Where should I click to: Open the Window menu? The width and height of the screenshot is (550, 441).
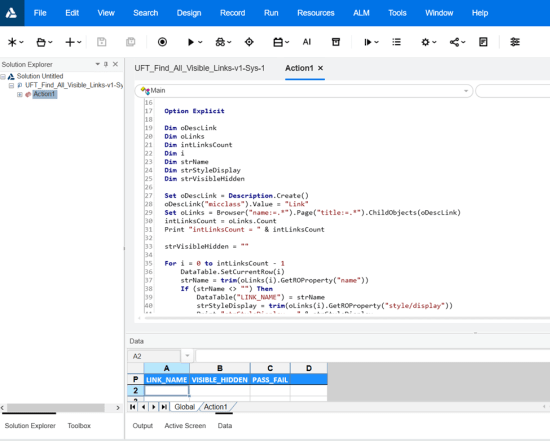439,13
